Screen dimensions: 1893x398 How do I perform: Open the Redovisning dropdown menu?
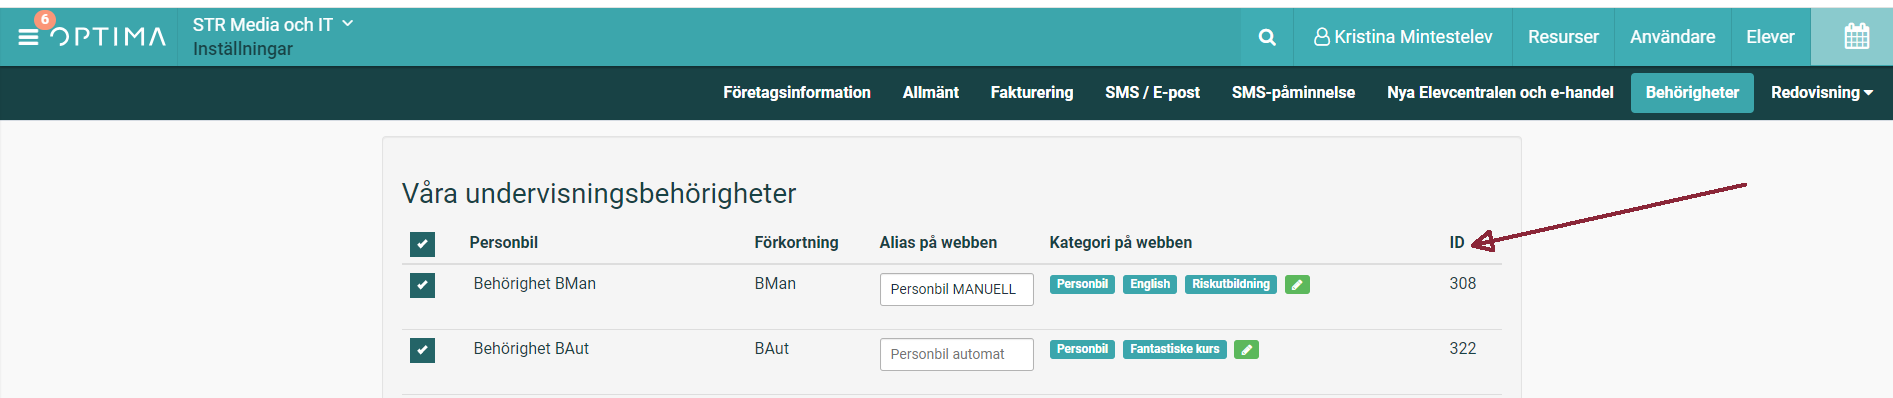coord(1821,92)
